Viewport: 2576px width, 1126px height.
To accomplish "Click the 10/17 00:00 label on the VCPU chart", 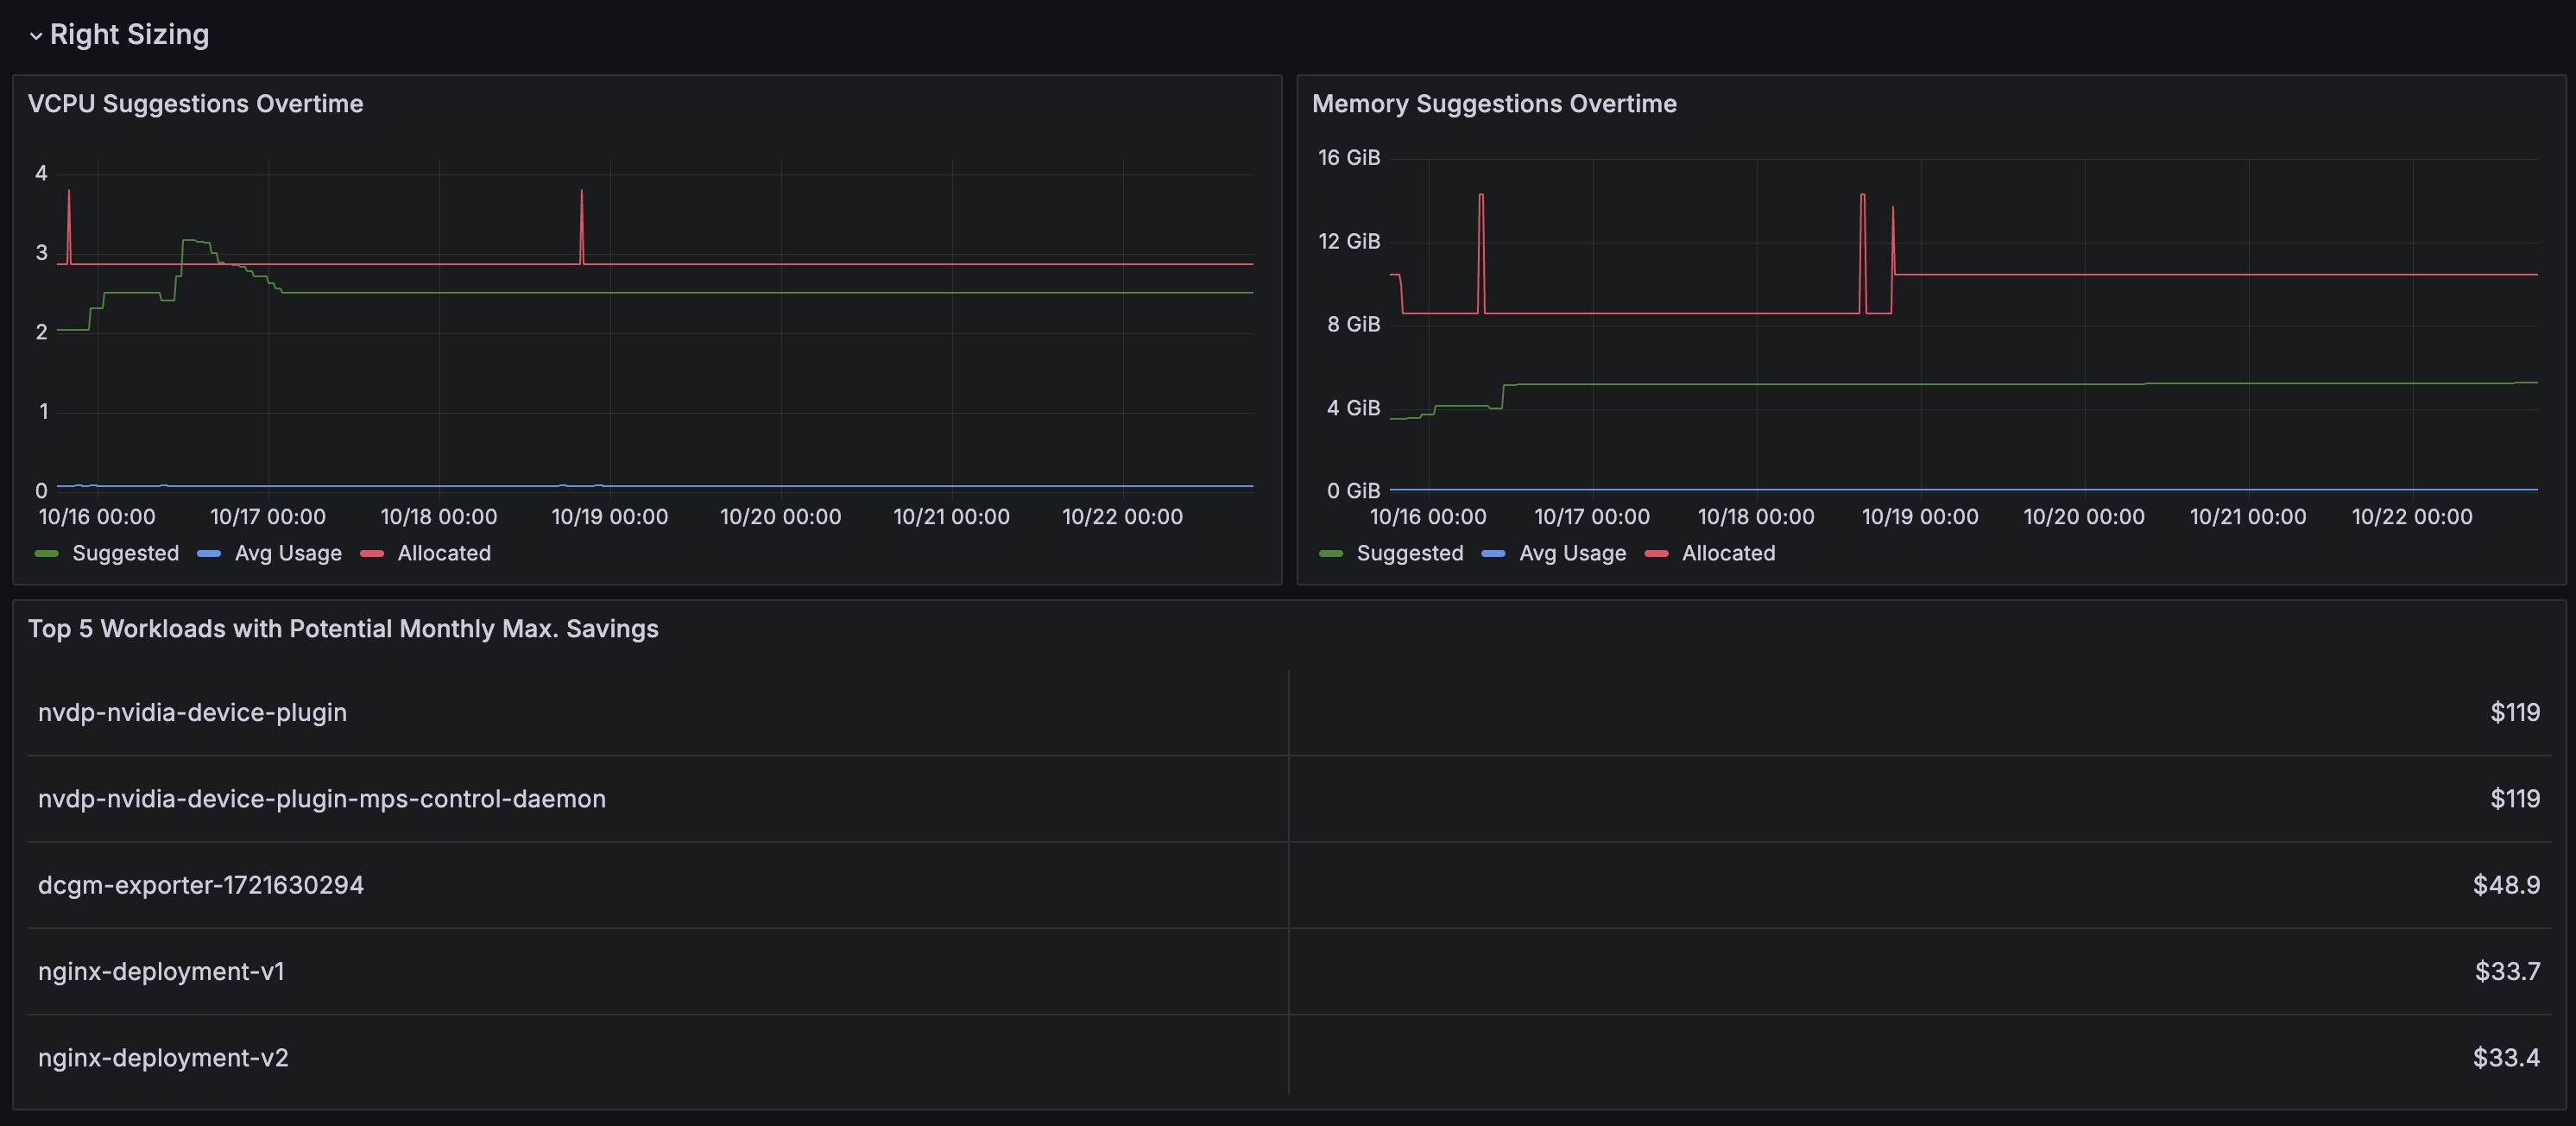I will [267, 517].
